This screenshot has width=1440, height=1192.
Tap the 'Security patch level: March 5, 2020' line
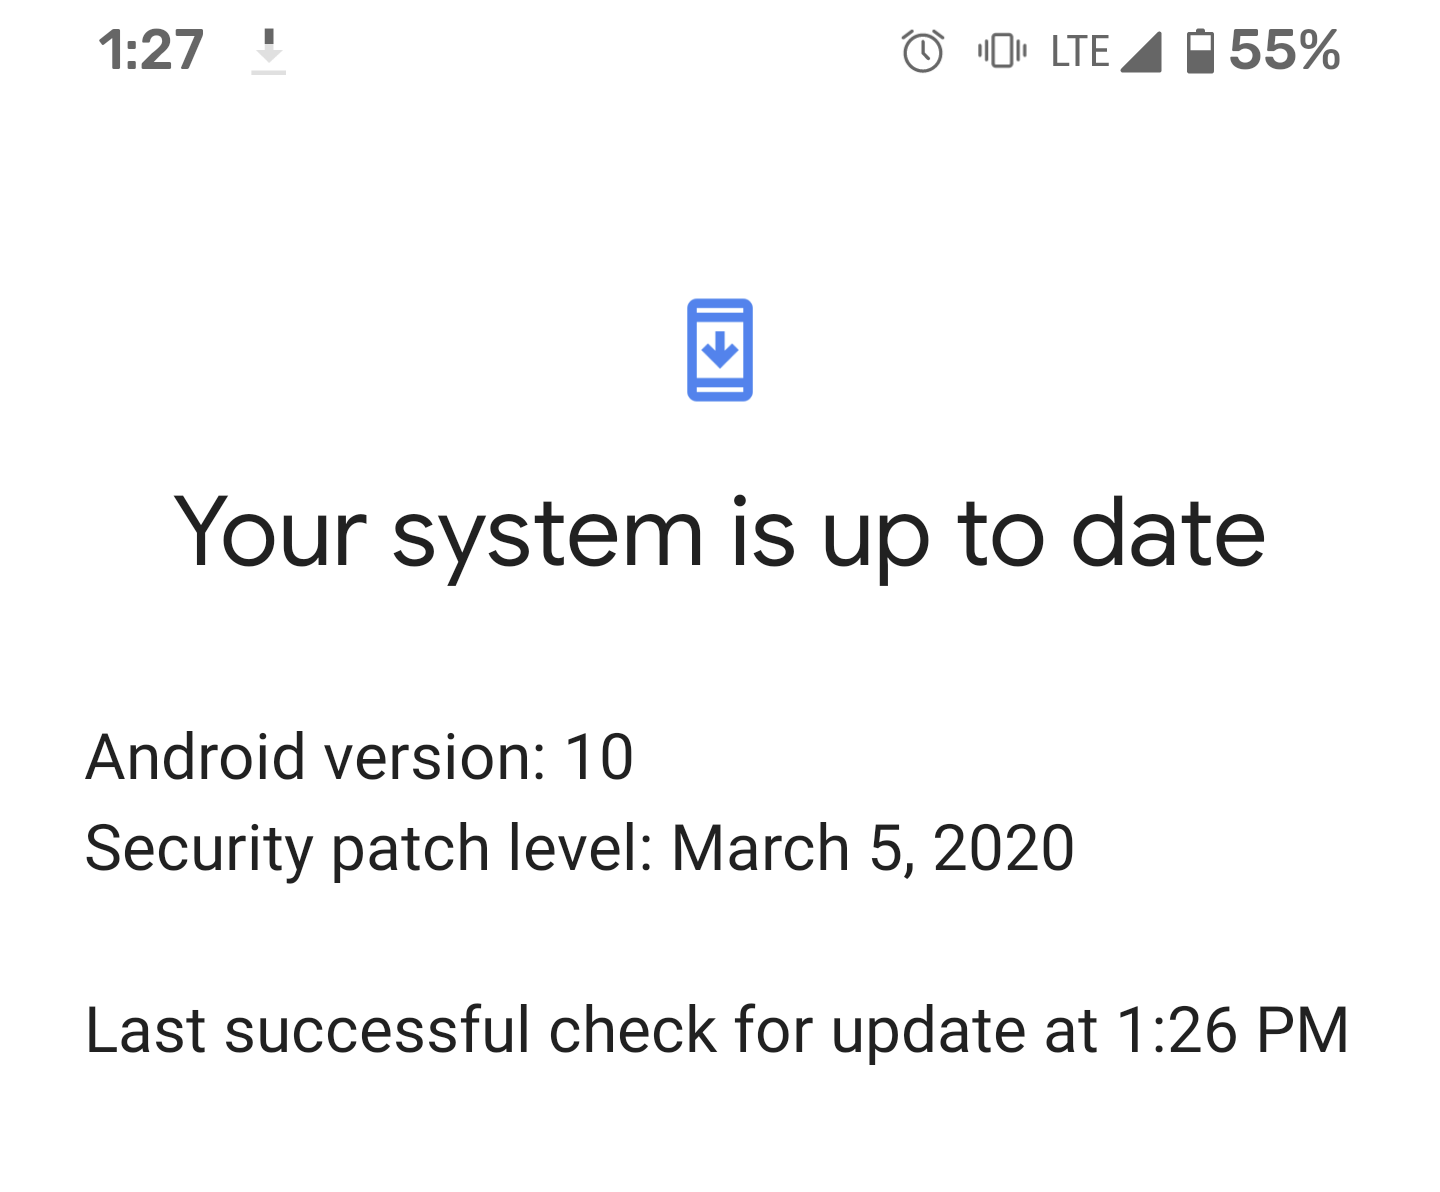(580, 850)
